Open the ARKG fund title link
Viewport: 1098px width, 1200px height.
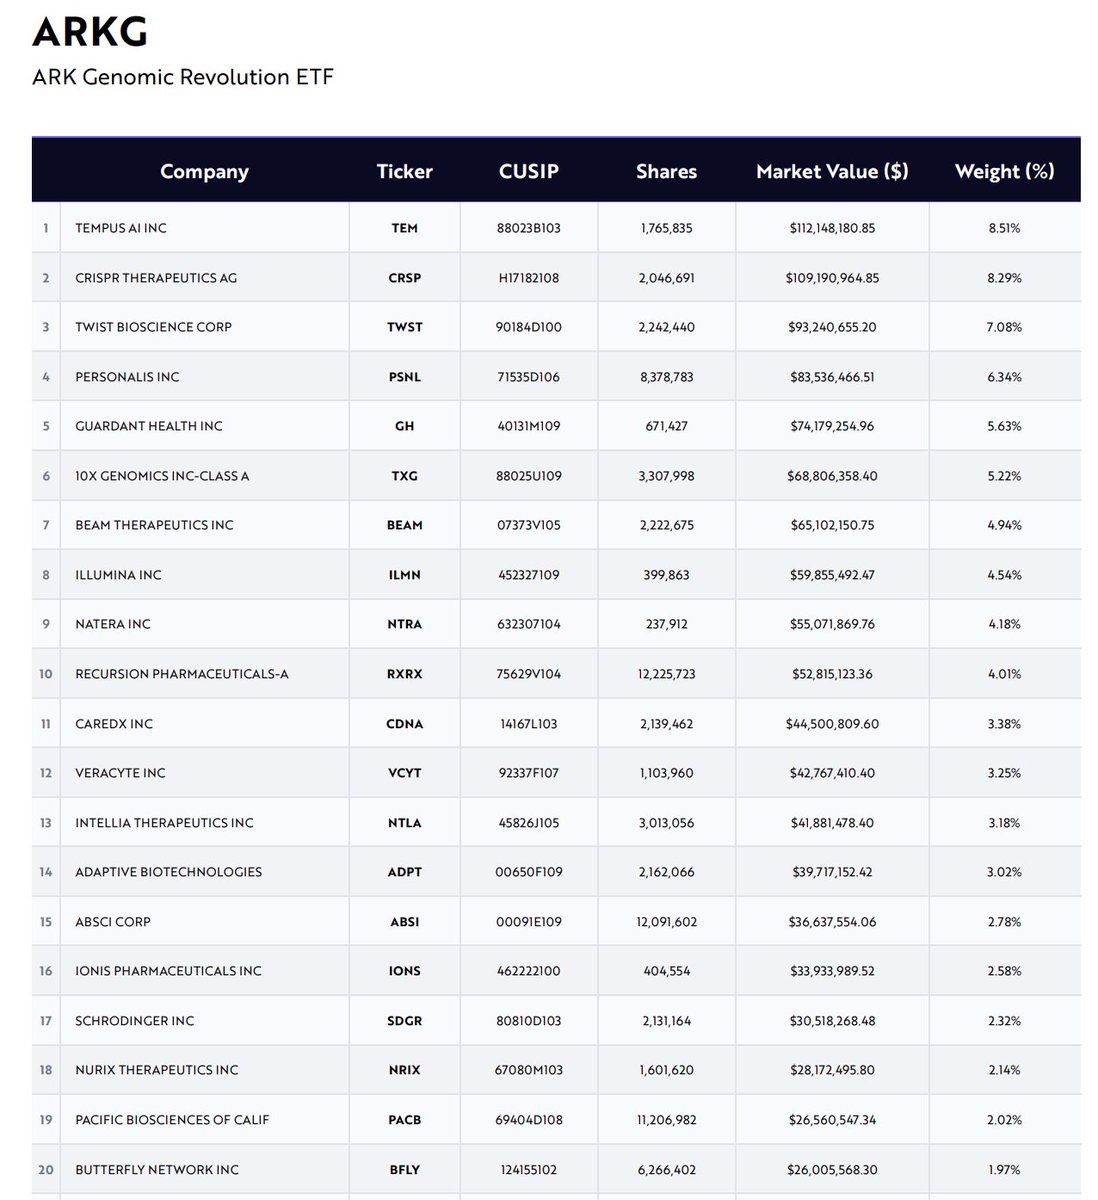(x=90, y=33)
